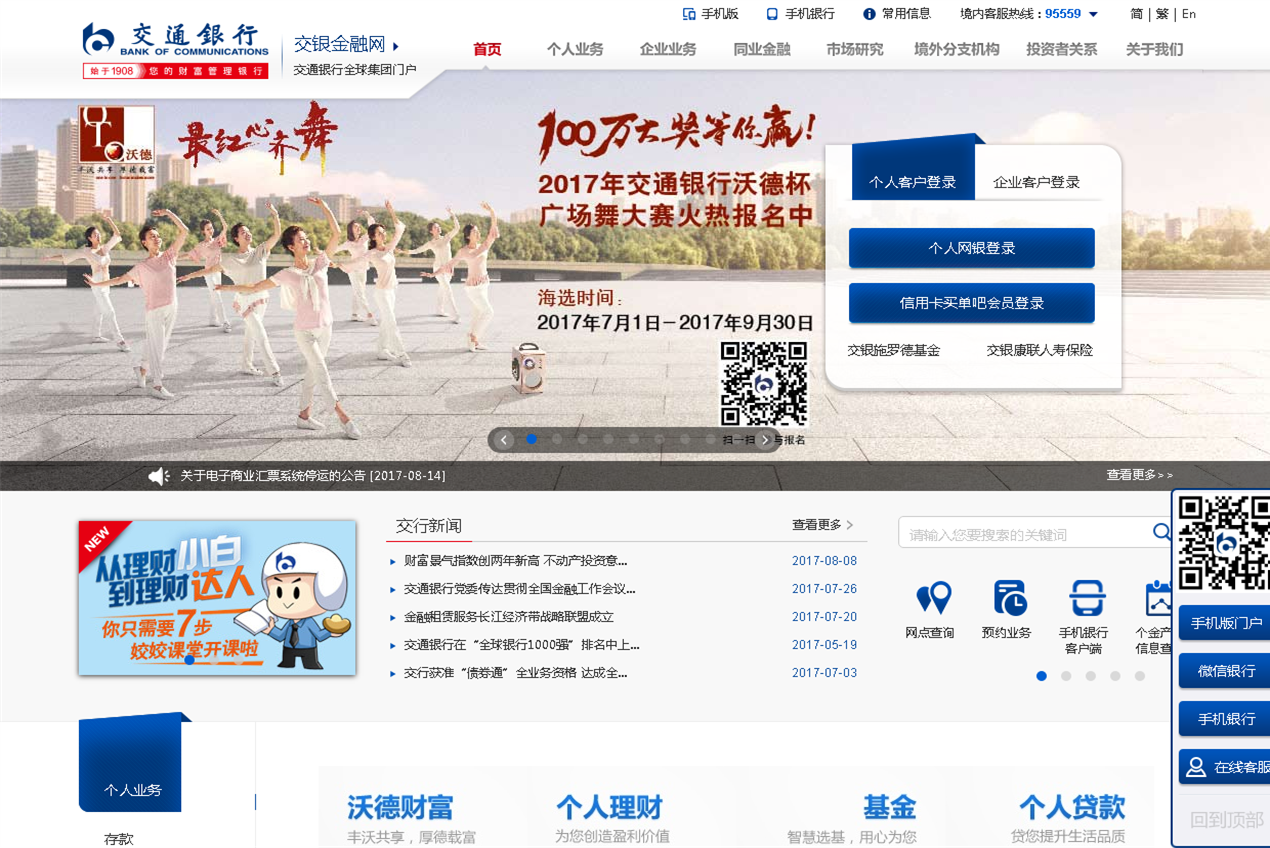Open the 市场研究 navigation menu
This screenshot has height=848, width=1270.
coord(855,49)
